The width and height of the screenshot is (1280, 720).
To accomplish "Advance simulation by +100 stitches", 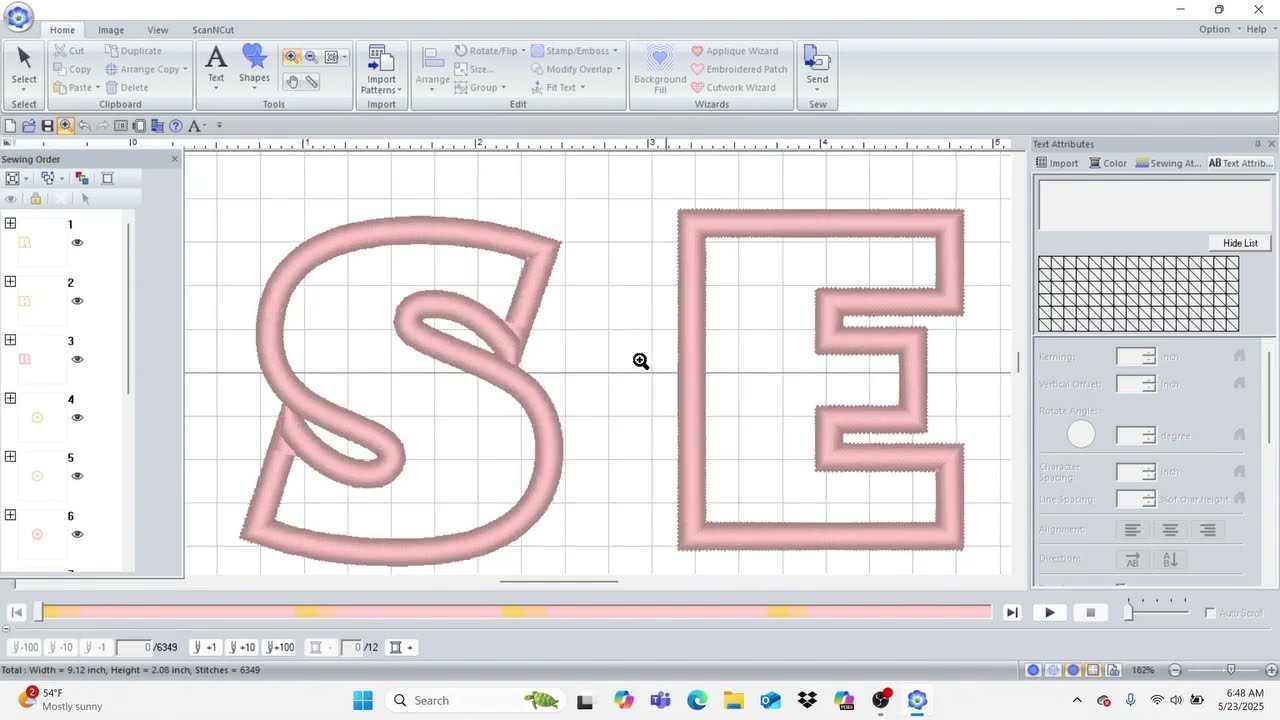I will (279, 647).
